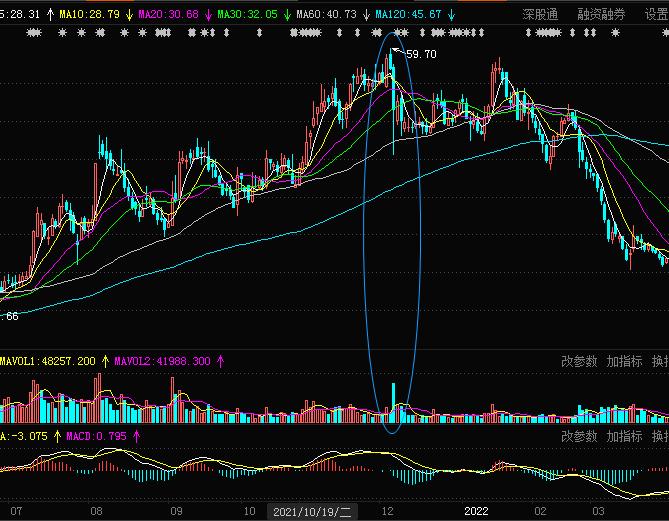Click the down arrow after MA120 value
Screen dimensions: 669x521
pyautogui.click(x=450, y=15)
